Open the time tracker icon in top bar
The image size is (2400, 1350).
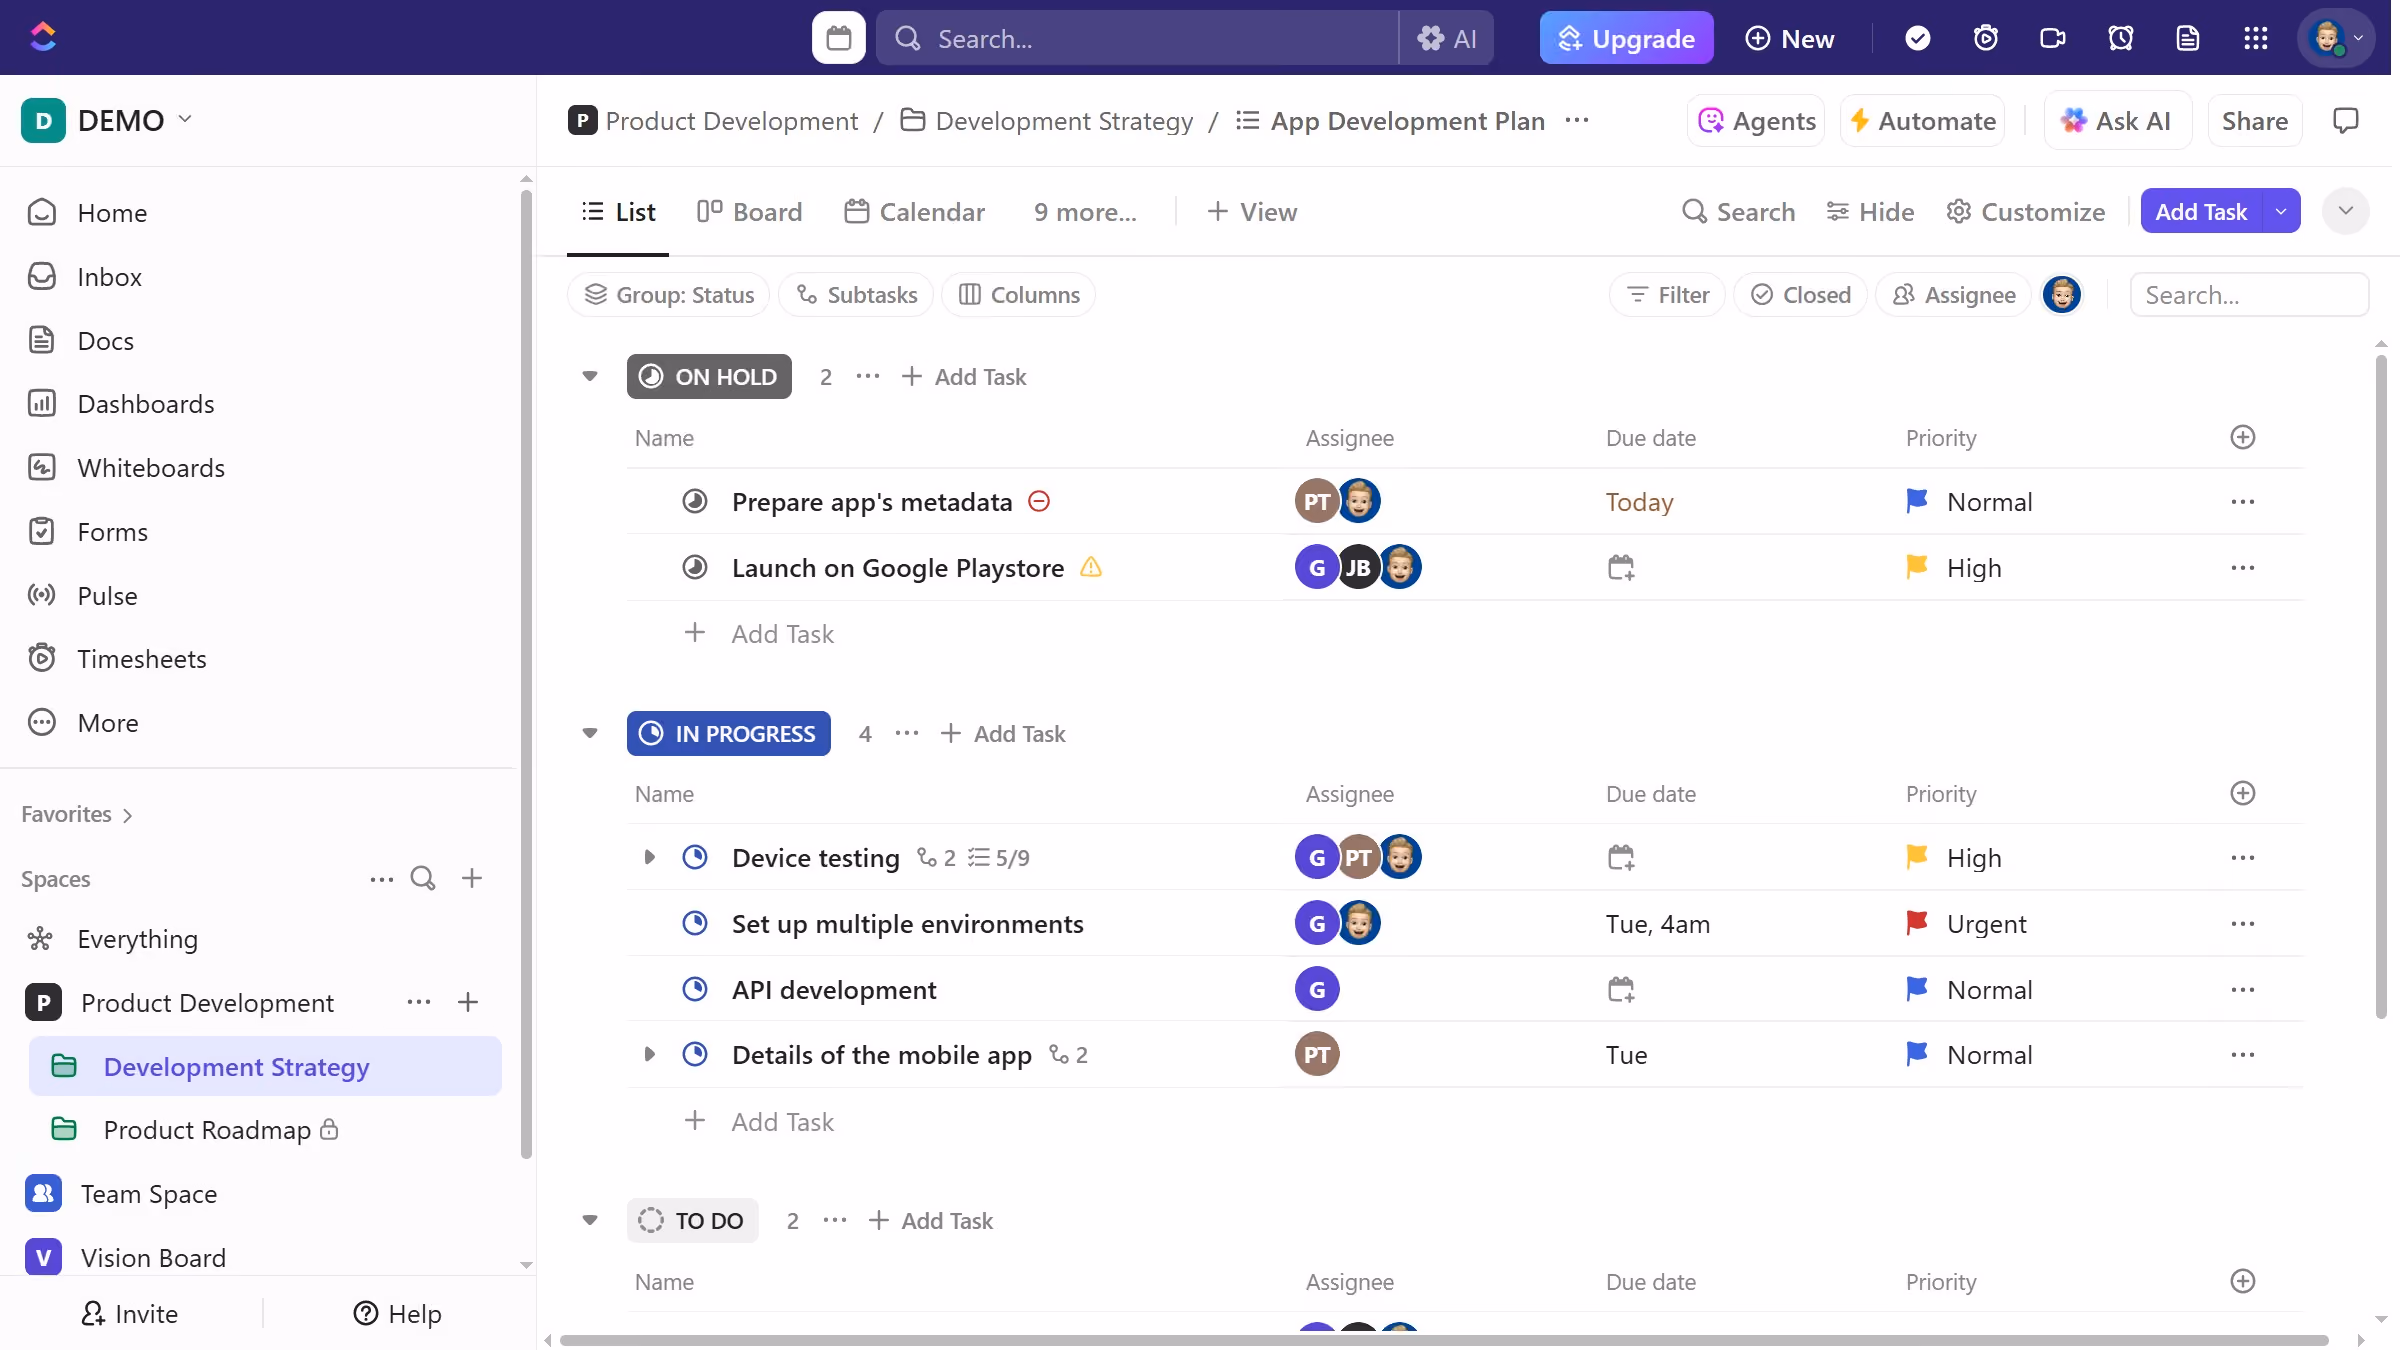point(1985,38)
